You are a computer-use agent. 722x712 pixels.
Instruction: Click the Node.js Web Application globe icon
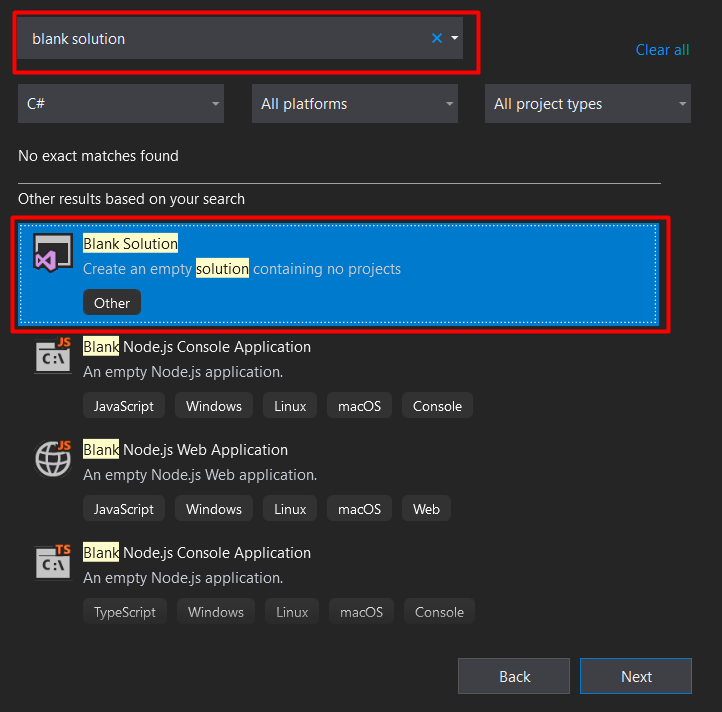click(x=52, y=458)
